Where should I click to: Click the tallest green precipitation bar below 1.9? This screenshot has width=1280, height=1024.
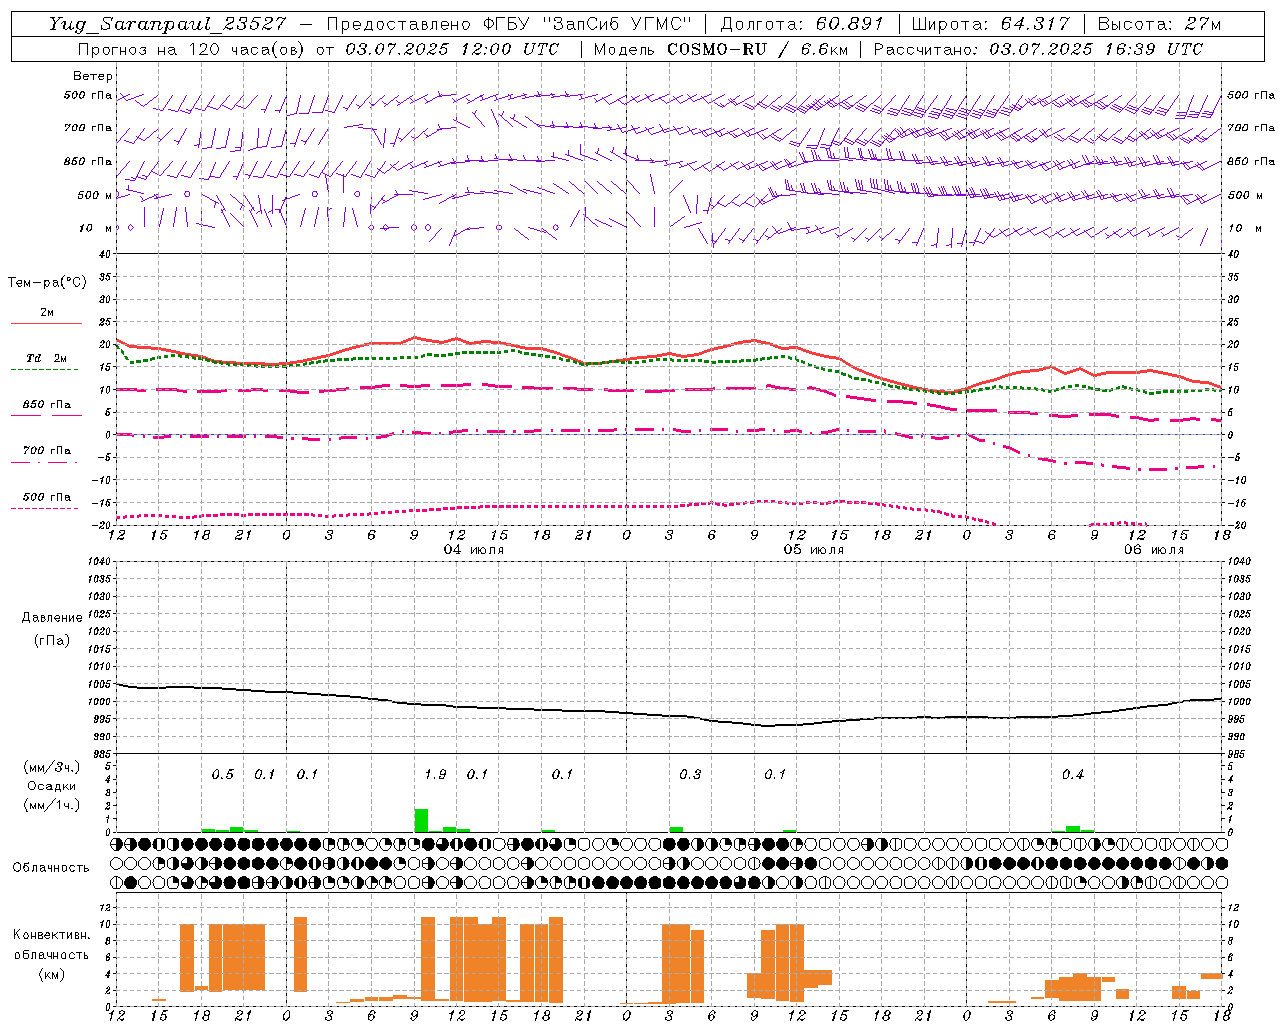click(x=422, y=820)
